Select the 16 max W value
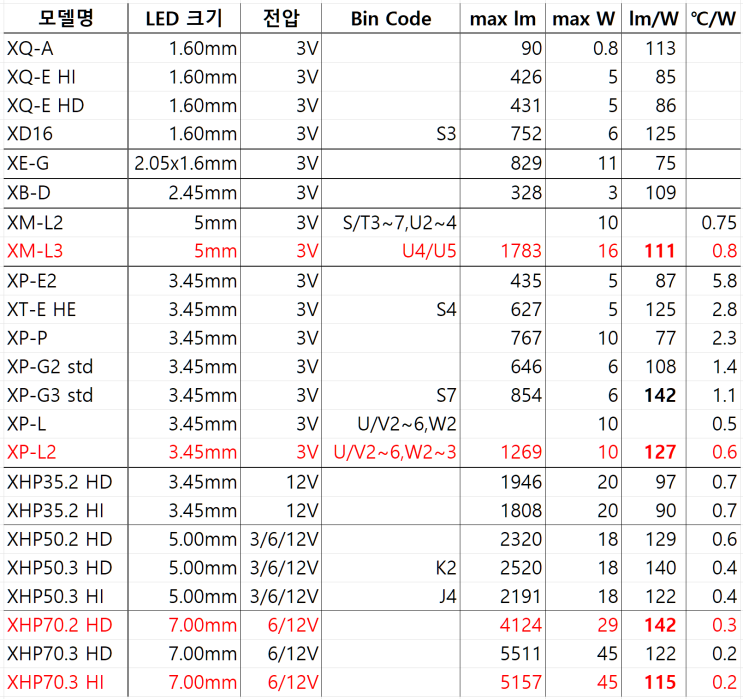743x699 pixels. 608,251
